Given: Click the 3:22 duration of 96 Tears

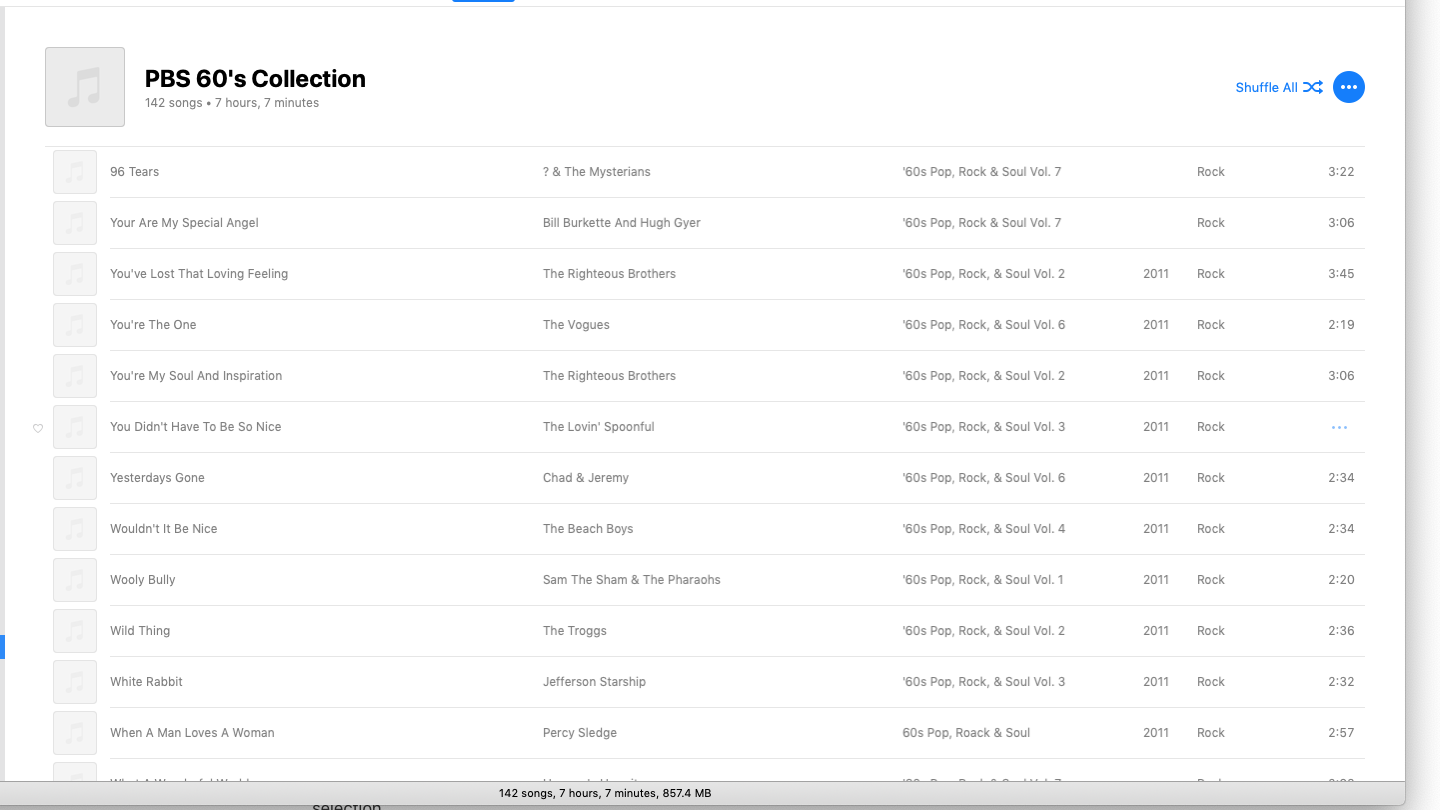Looking at the screenshot, I should 1341,172.
